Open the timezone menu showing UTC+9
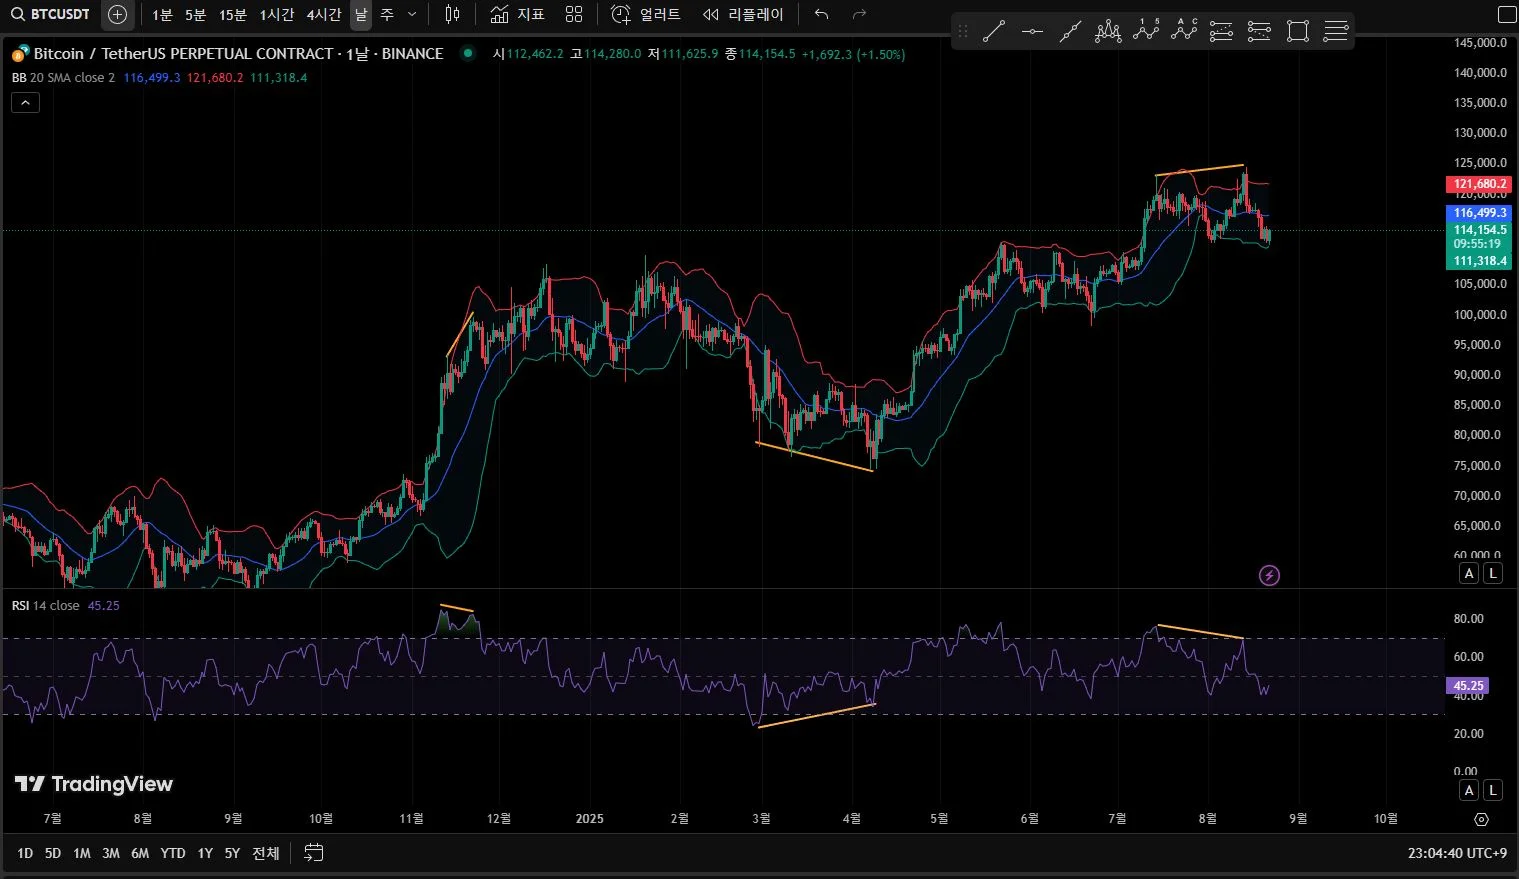Viewport: 1519px width, 879px height. coord(1457,853)
